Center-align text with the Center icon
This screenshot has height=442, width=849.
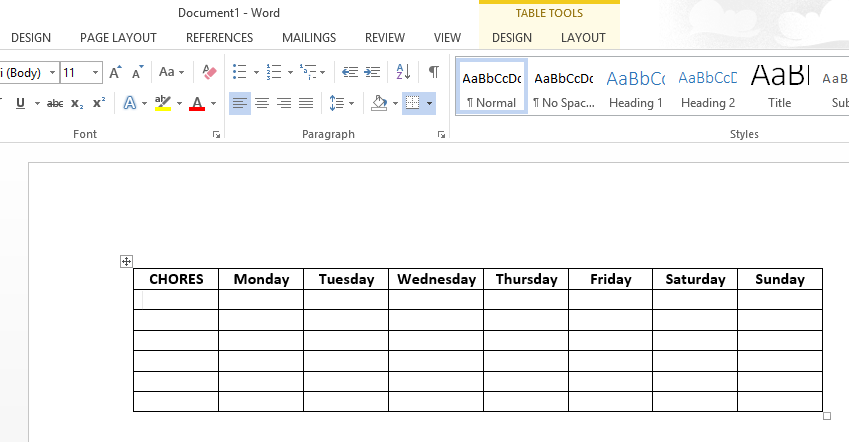pos(262,103)
